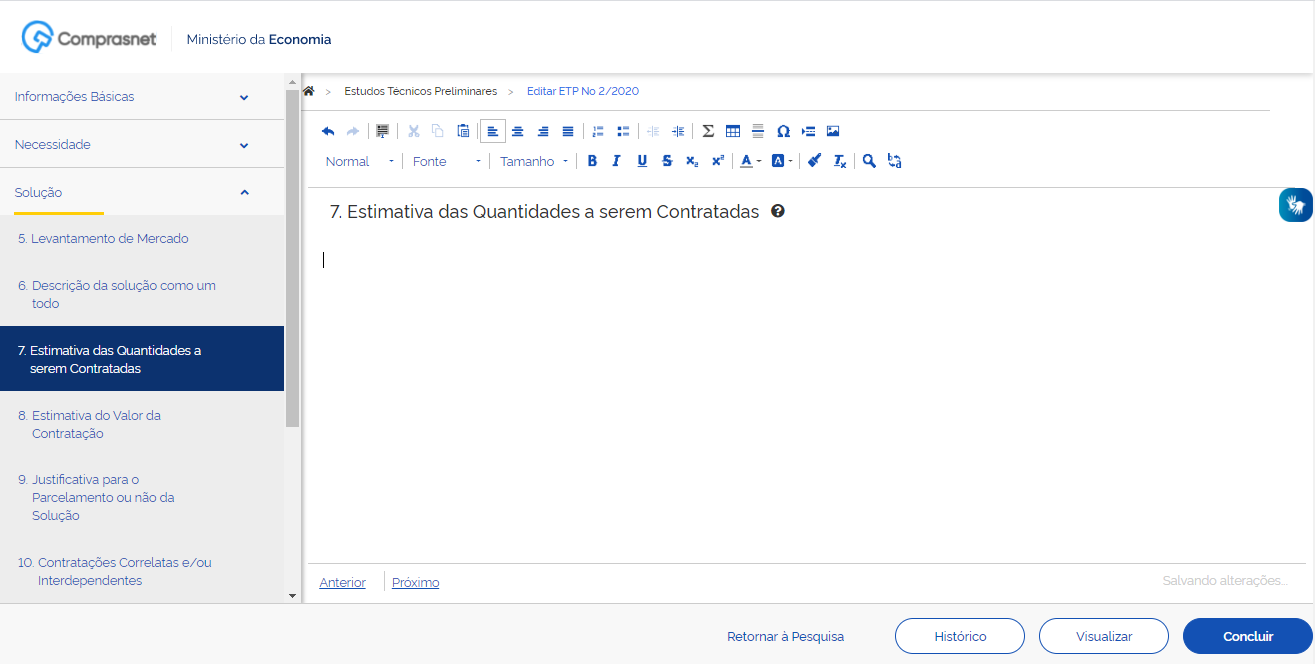
Task: Apply bold formatting to the text
Action: pyautogui.click(x=592, y=160)
